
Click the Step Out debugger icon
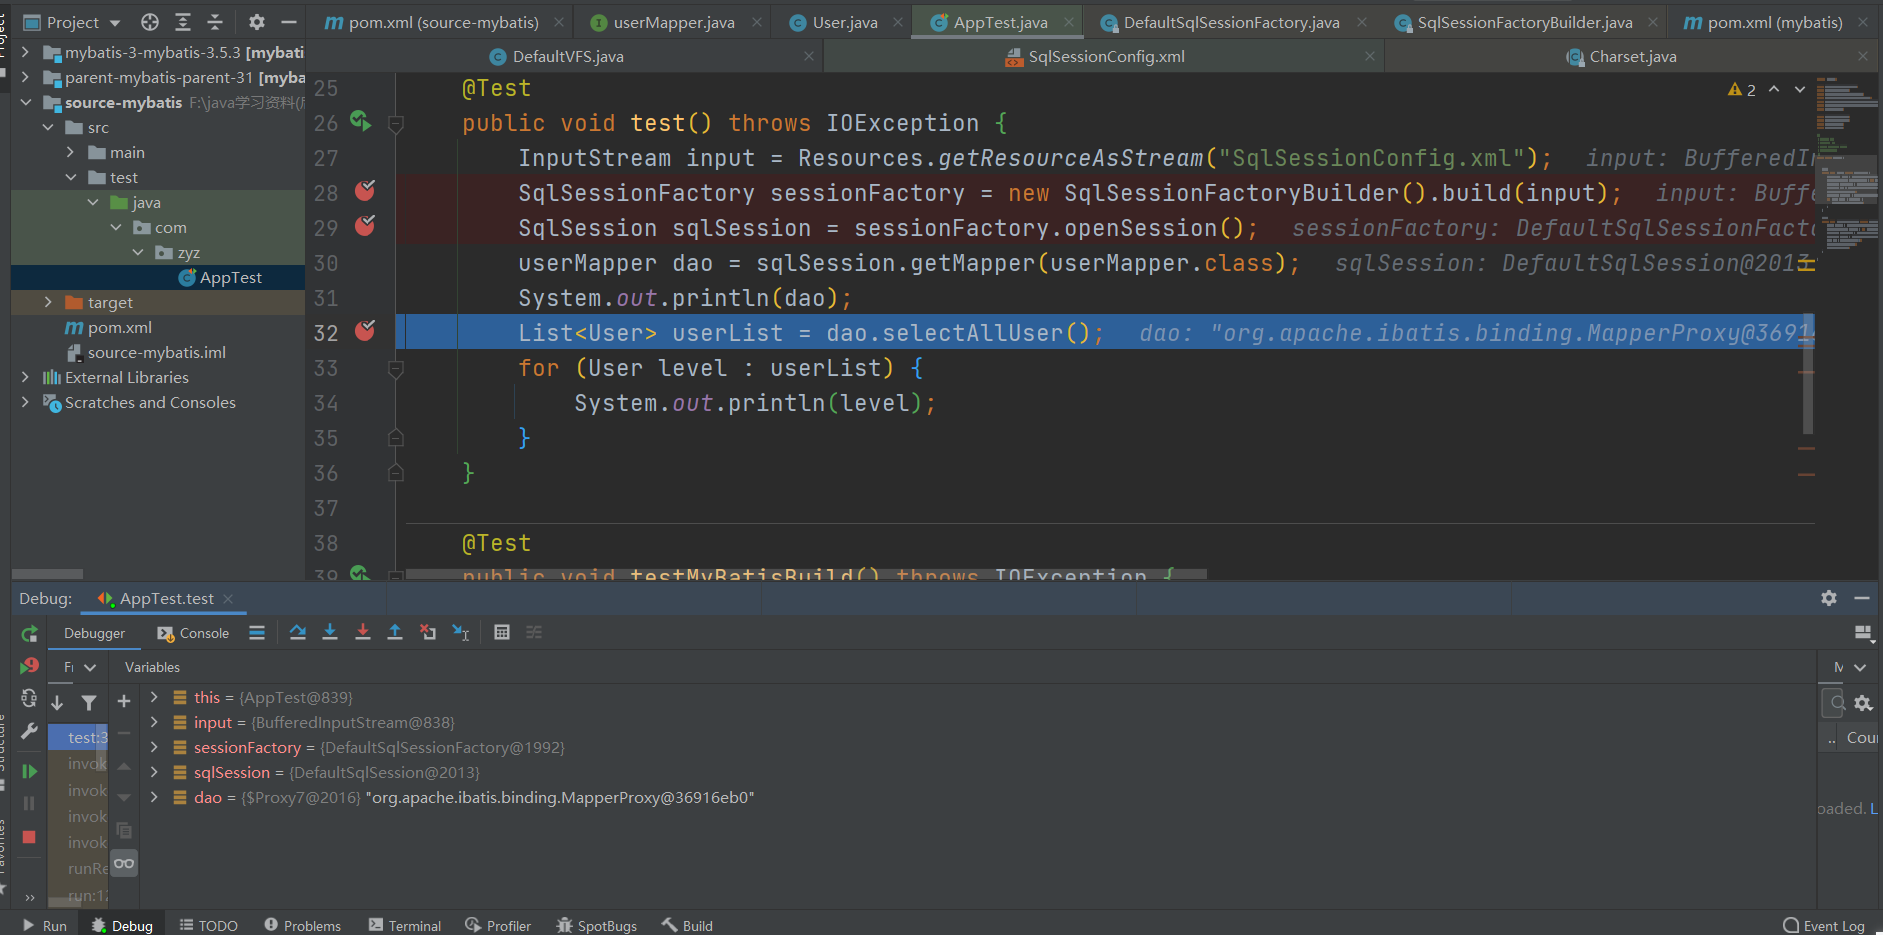click(x=395, y=632)
